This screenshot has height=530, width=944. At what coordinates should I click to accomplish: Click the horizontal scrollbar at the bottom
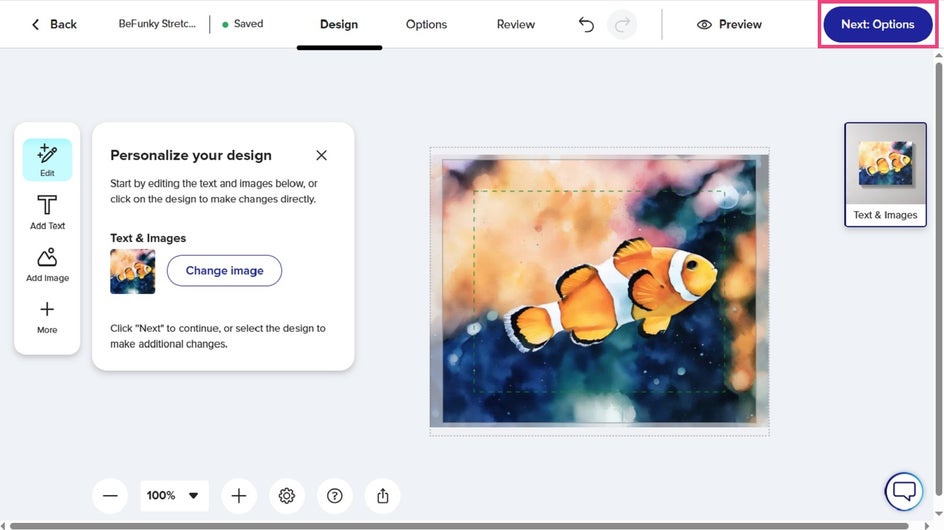pyautogui.click(x=459, y=526)
